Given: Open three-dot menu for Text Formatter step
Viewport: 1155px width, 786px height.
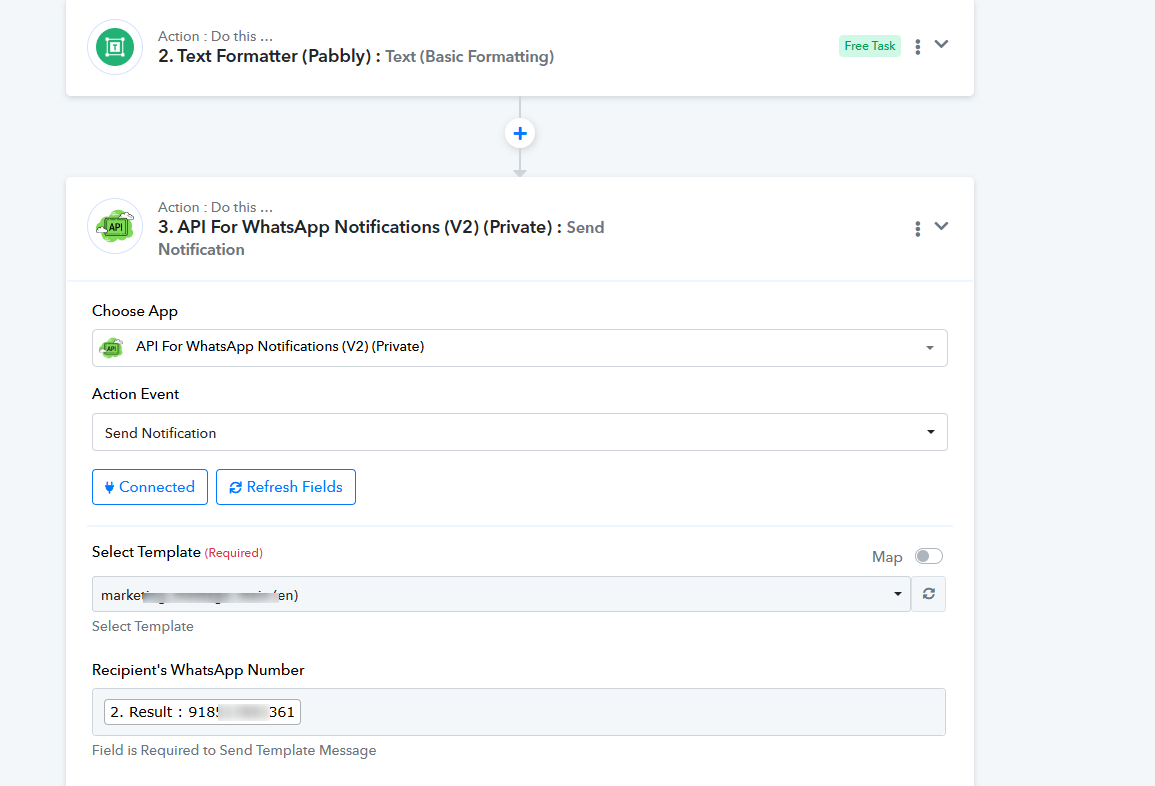Looking at the screenshot, I should (x=917, y=46).
